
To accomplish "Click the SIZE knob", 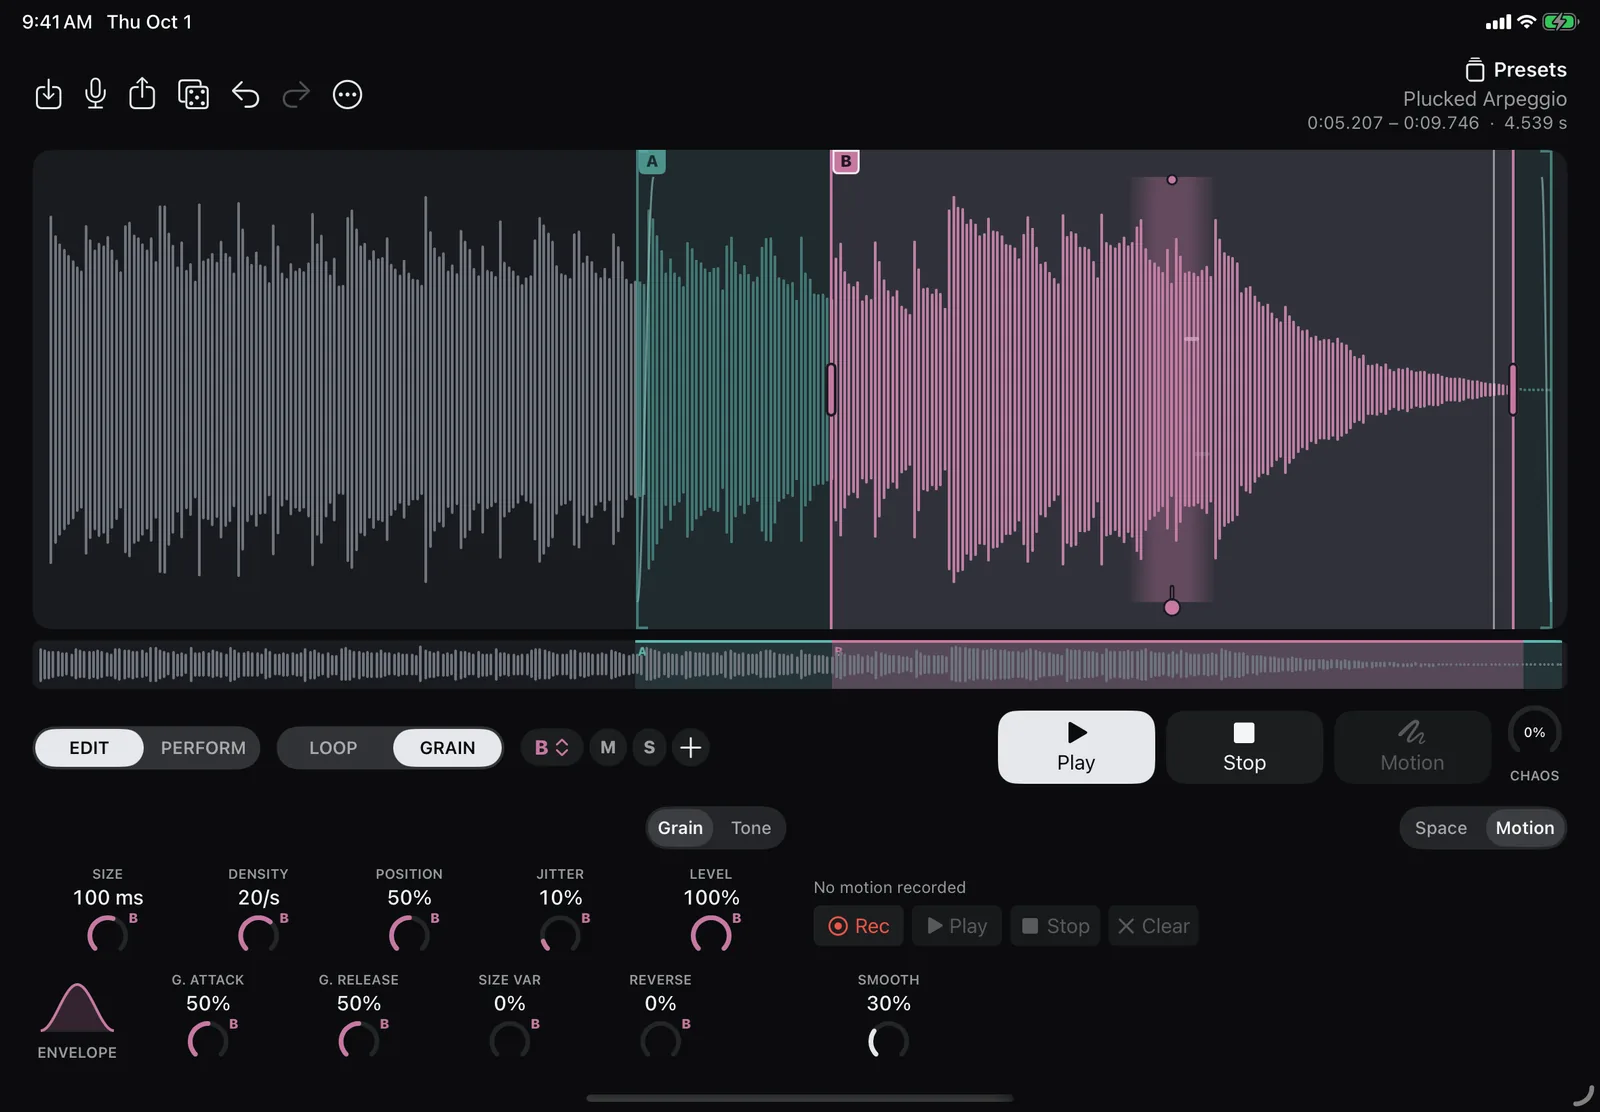I will [x=108, y=935].
